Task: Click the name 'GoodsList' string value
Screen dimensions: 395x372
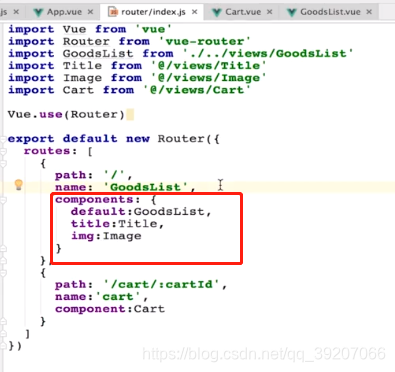Action: [x=146, y=187]
